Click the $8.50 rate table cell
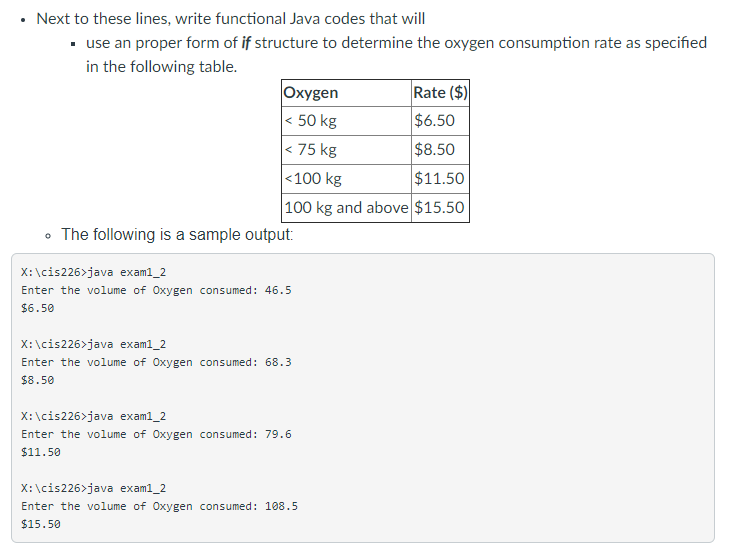Viewport: 729px width, 557px height. pos(440,150)
